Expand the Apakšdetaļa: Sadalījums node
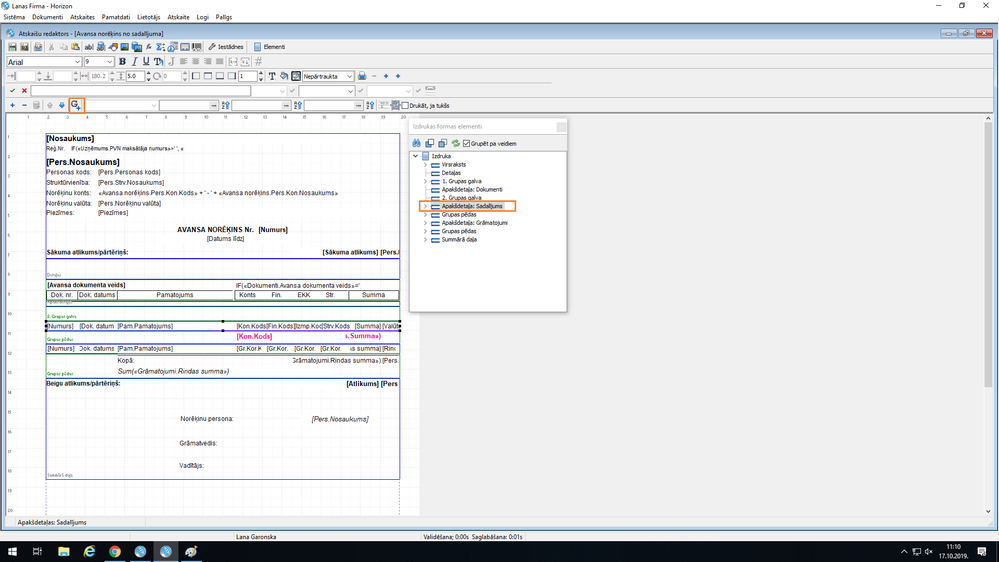The width and height of the screenshot is (999, 562). click(426, 206)
